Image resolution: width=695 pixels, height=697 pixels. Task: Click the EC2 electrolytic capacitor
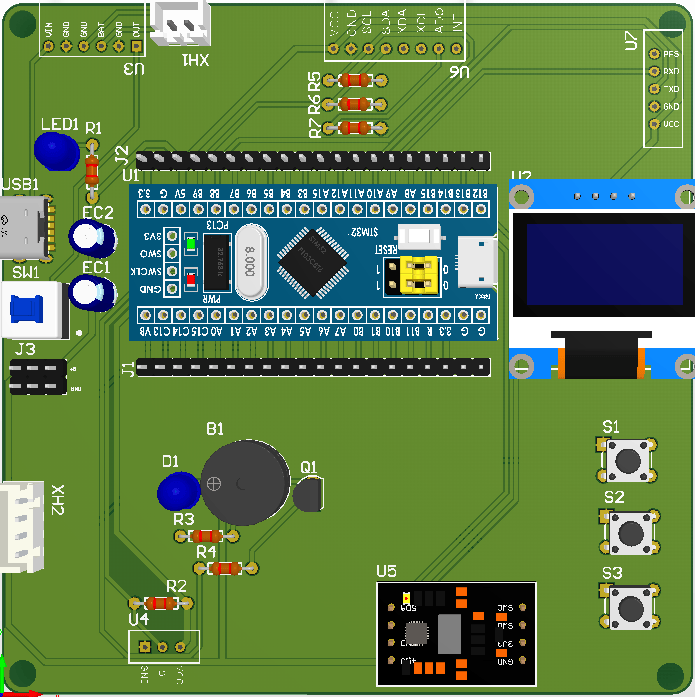point(92,239)
